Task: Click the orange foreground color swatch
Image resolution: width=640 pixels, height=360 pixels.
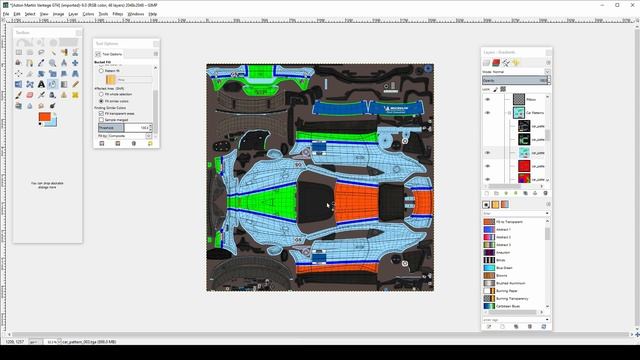Action: coord(44,117)
